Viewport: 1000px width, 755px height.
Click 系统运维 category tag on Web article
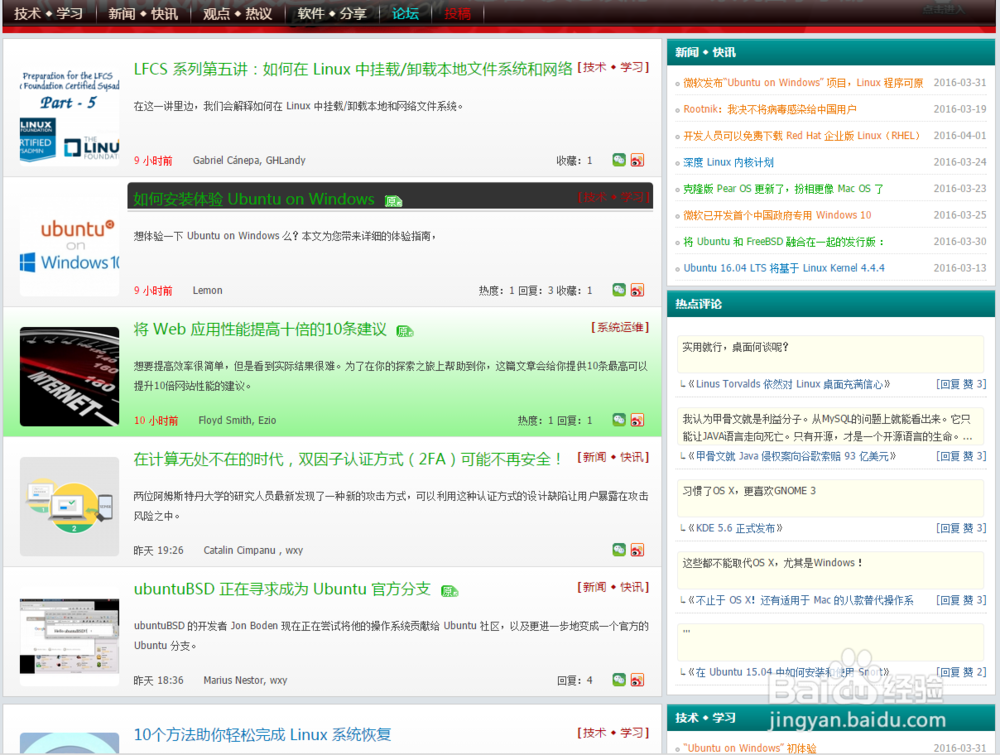[x=620, y=327]
